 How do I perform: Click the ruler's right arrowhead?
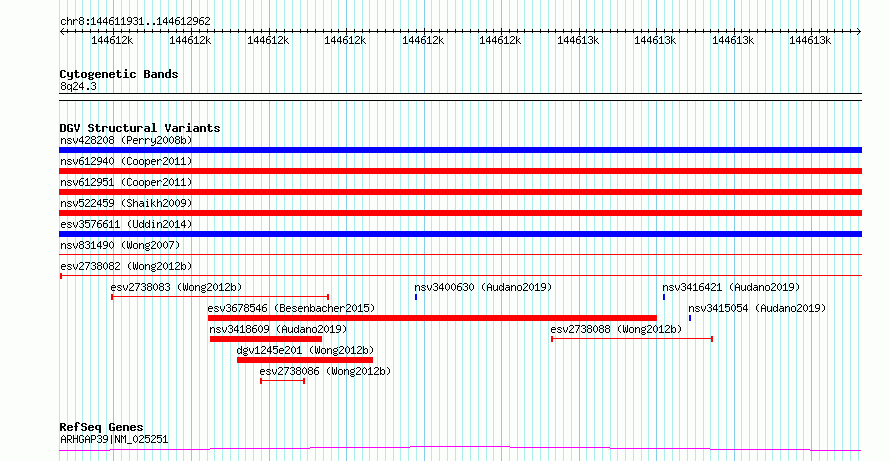(x=859, y=31)
